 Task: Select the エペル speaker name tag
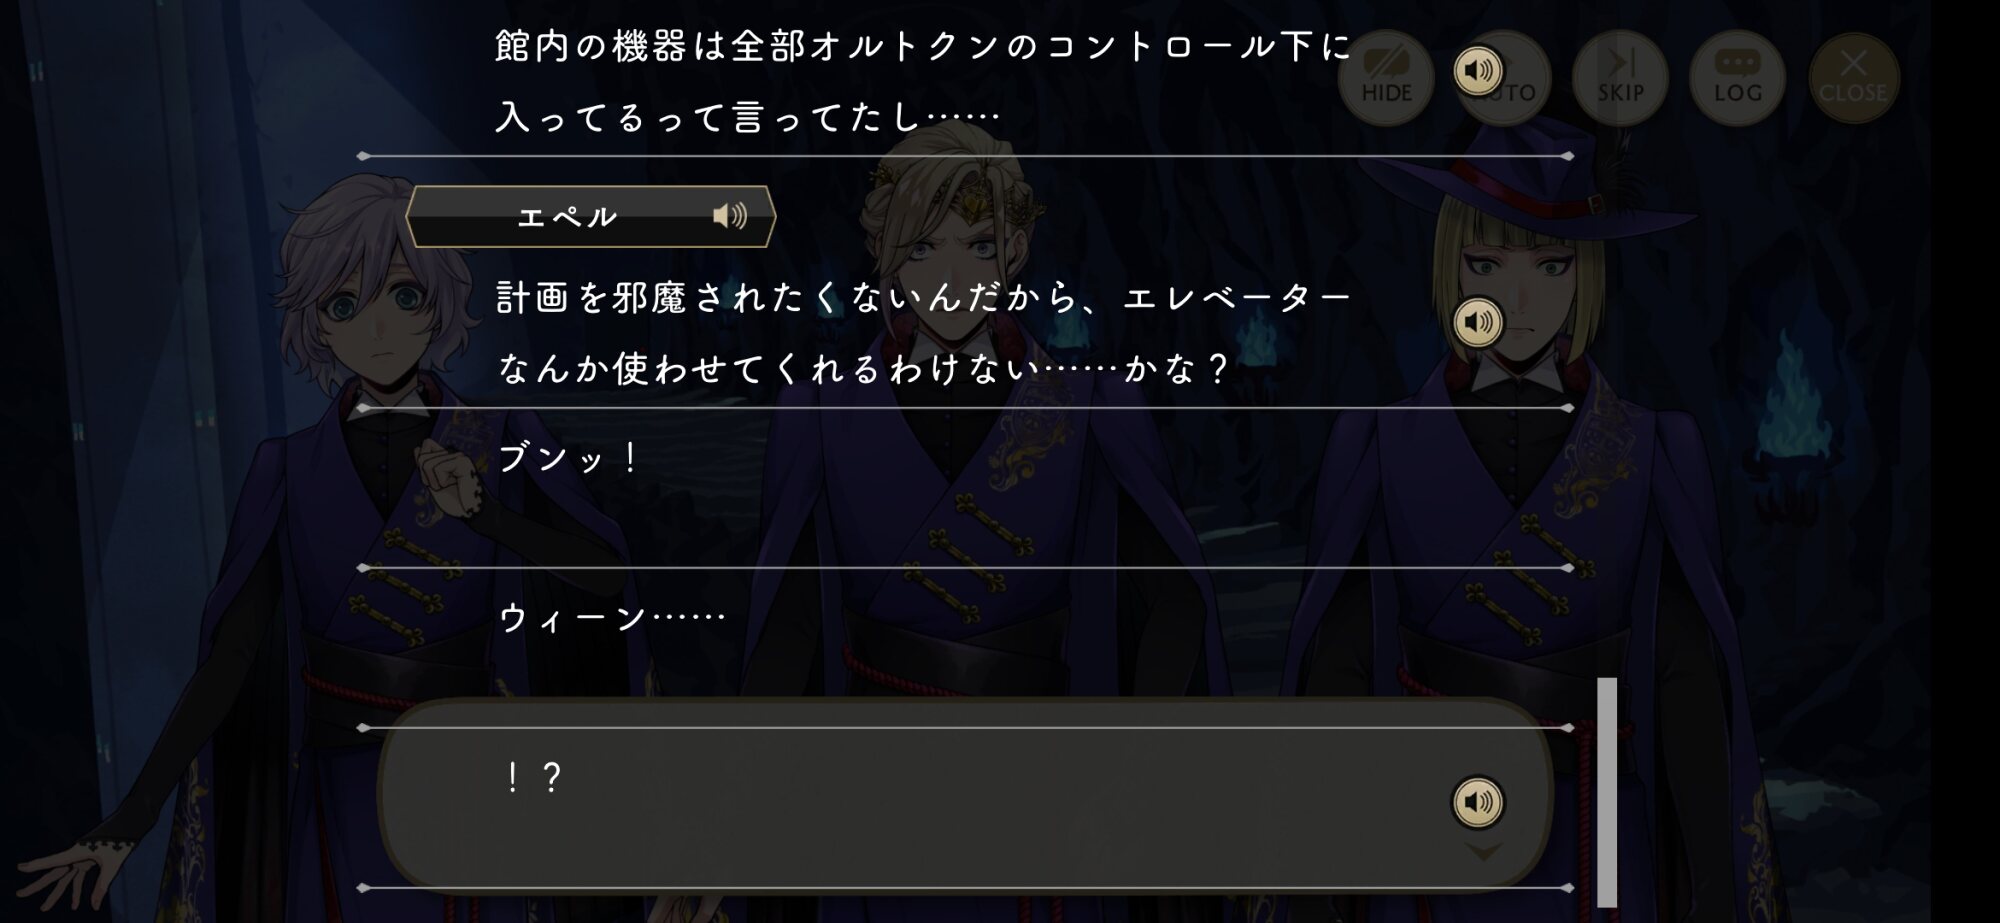tap(590, 216)
